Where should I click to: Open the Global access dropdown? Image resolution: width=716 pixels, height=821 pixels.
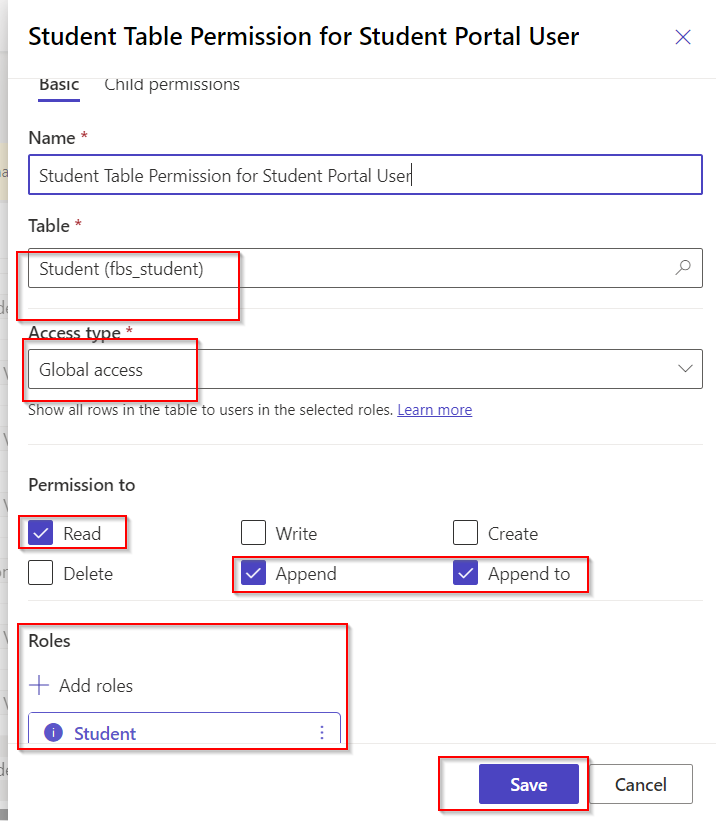click(365, 369)
